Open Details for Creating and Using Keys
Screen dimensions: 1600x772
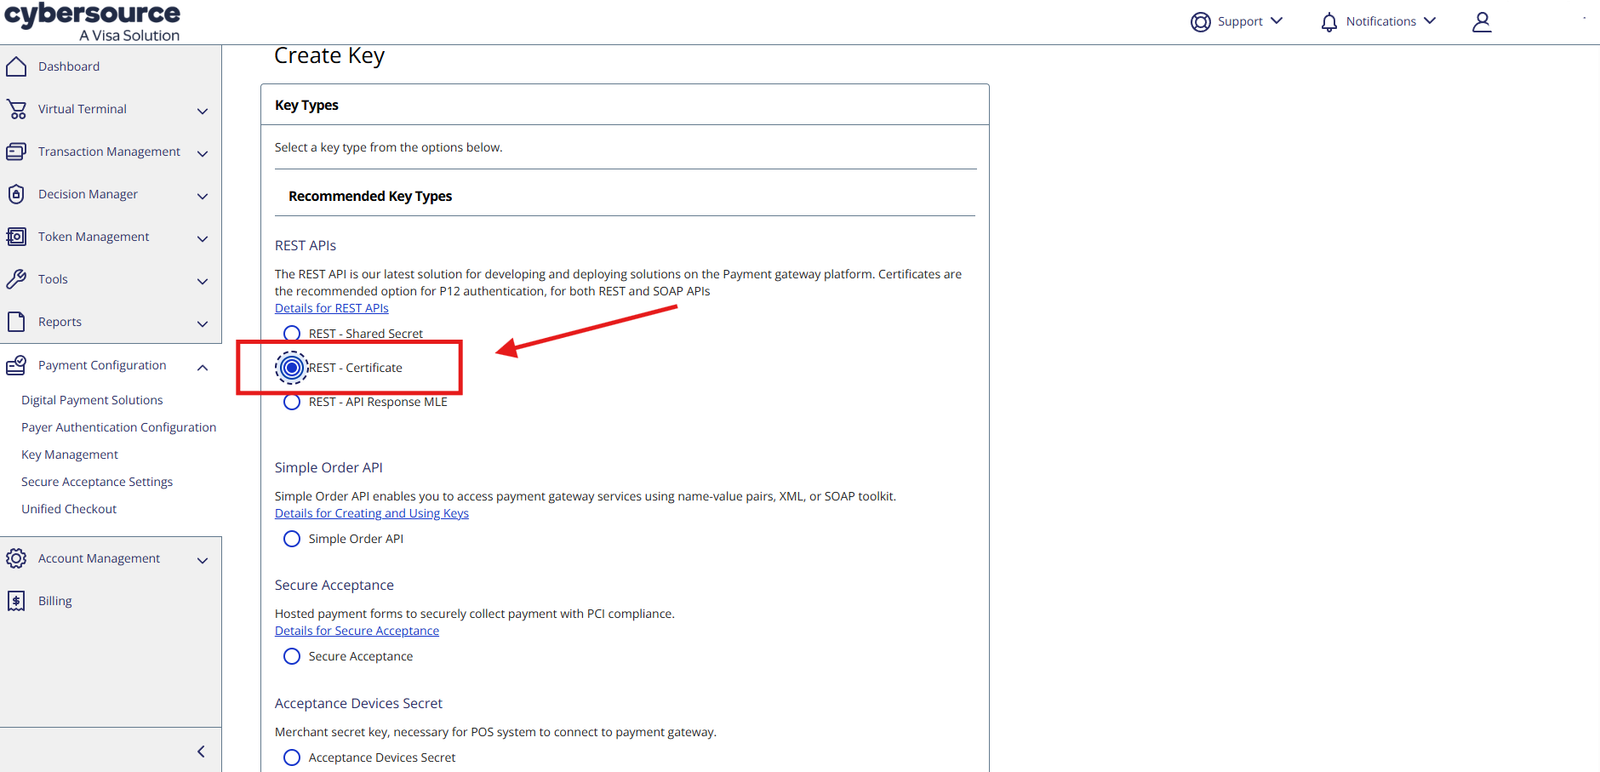point(372,513)
